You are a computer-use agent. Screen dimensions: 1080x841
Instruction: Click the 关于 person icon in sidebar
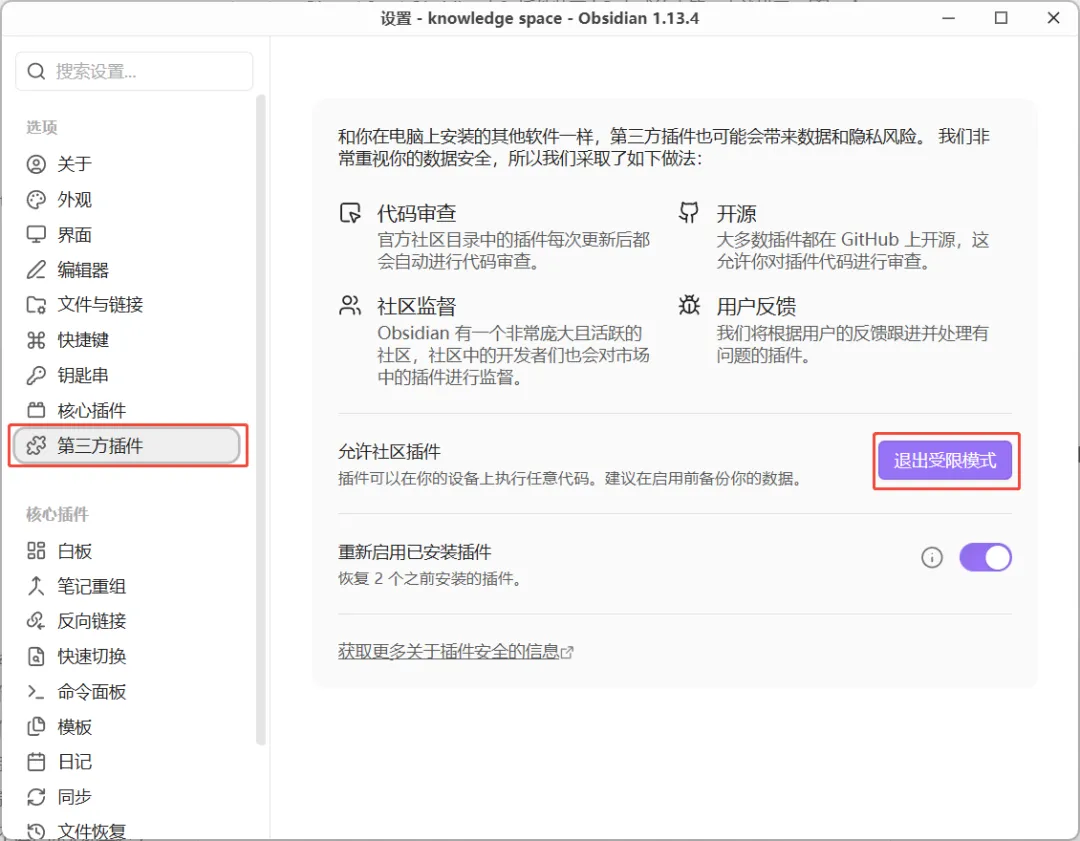coord(36,164)
